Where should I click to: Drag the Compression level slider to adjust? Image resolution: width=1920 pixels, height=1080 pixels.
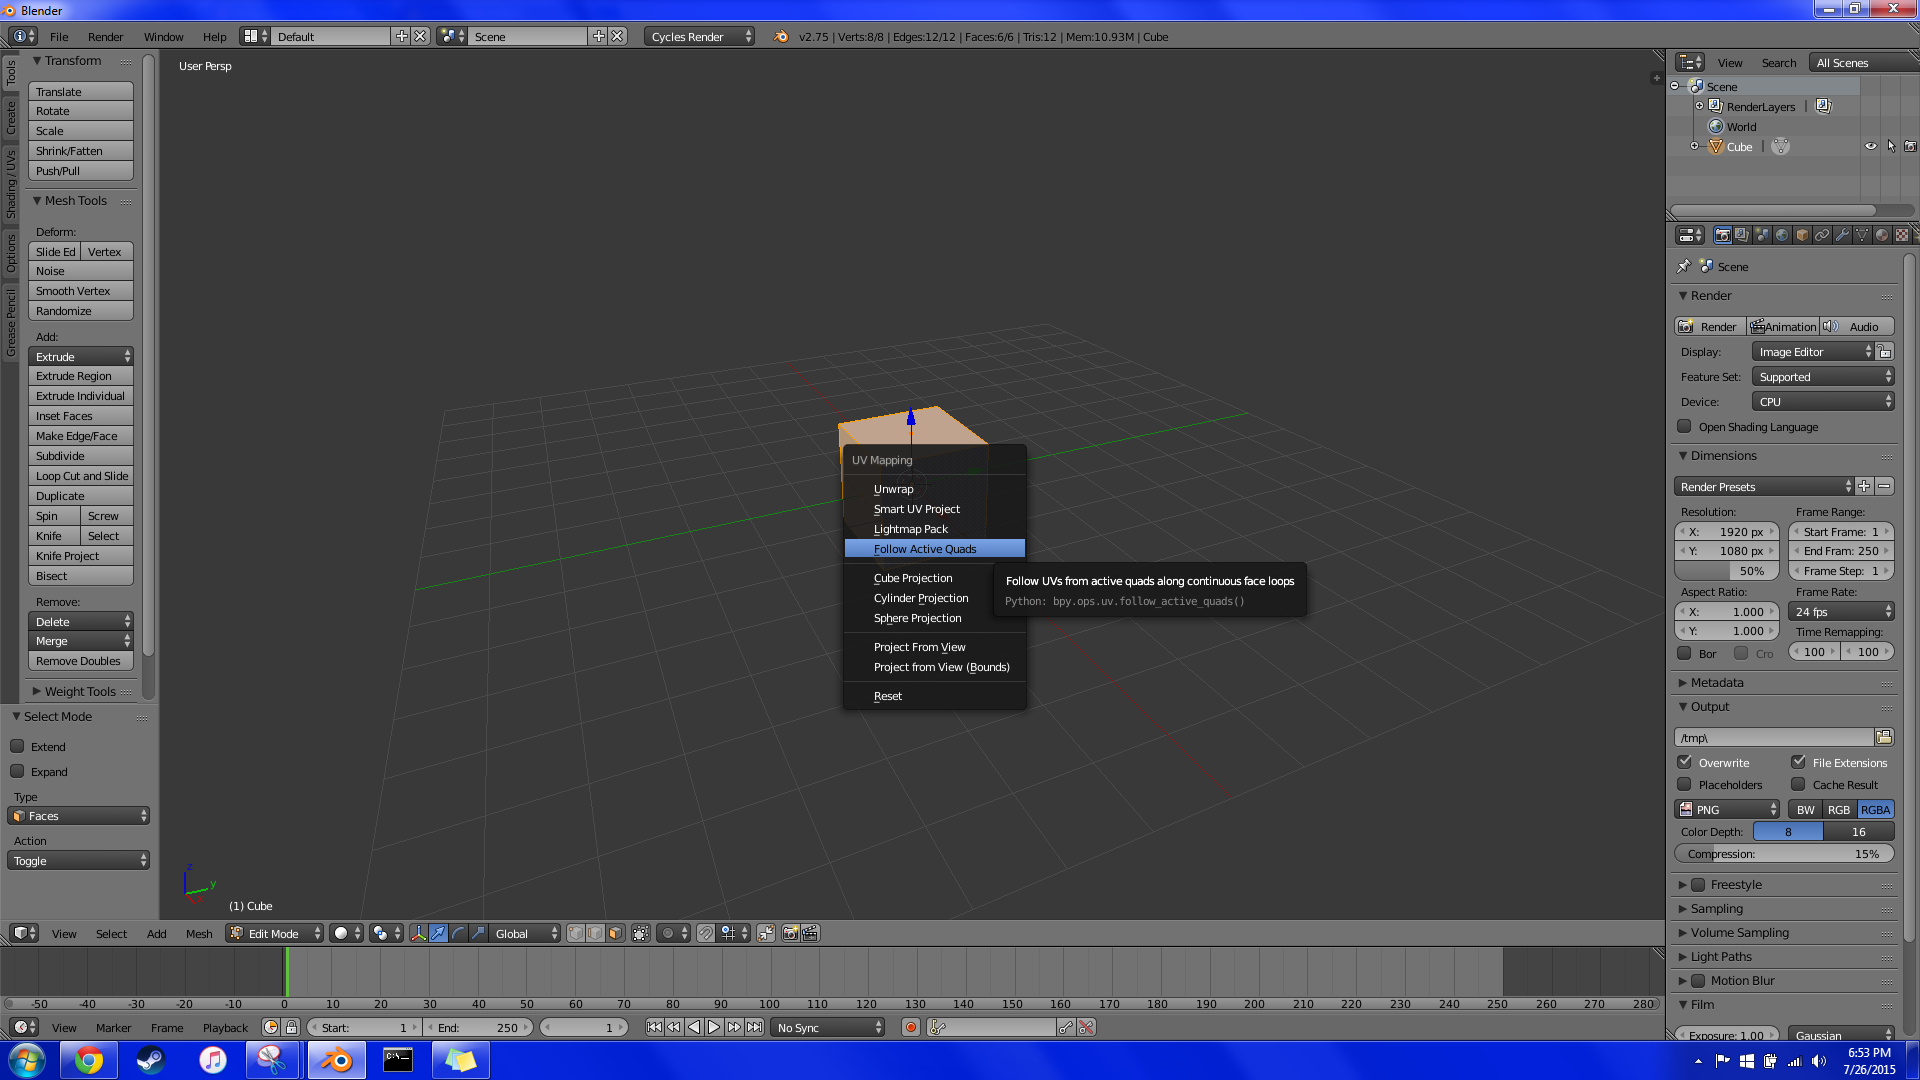point(1784,853)
